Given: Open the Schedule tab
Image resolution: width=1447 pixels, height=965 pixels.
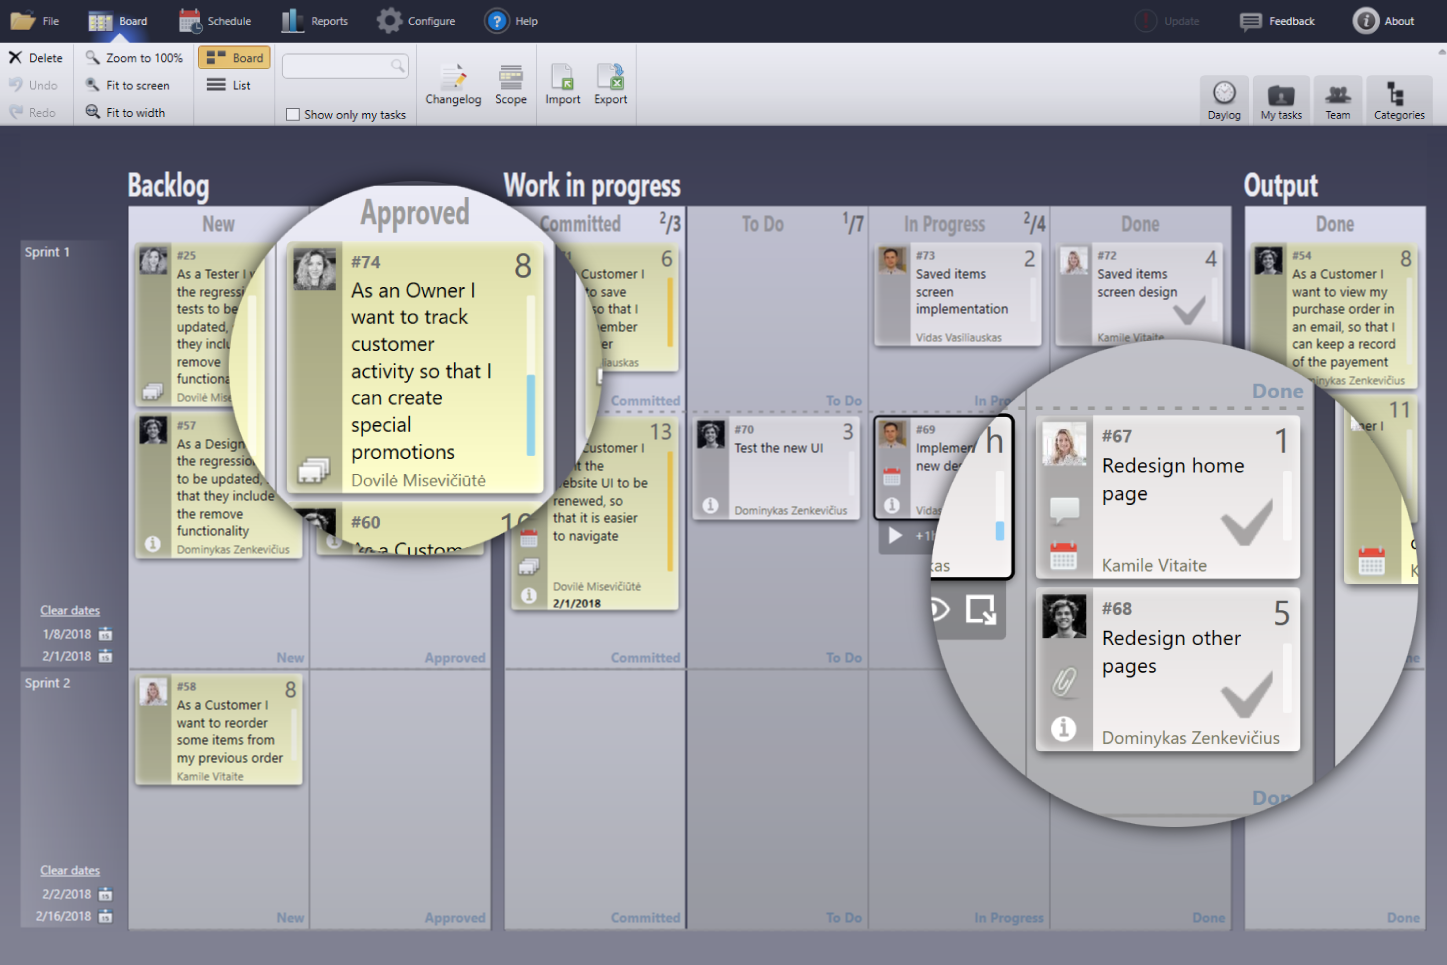Looking at the screenshot, I should 215,21.
